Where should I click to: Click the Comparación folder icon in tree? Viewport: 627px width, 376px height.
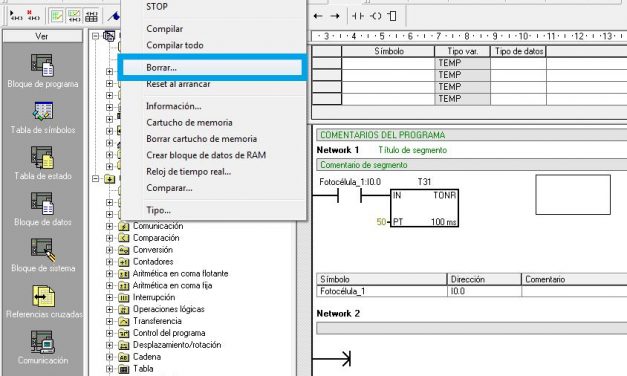point(124,238)
